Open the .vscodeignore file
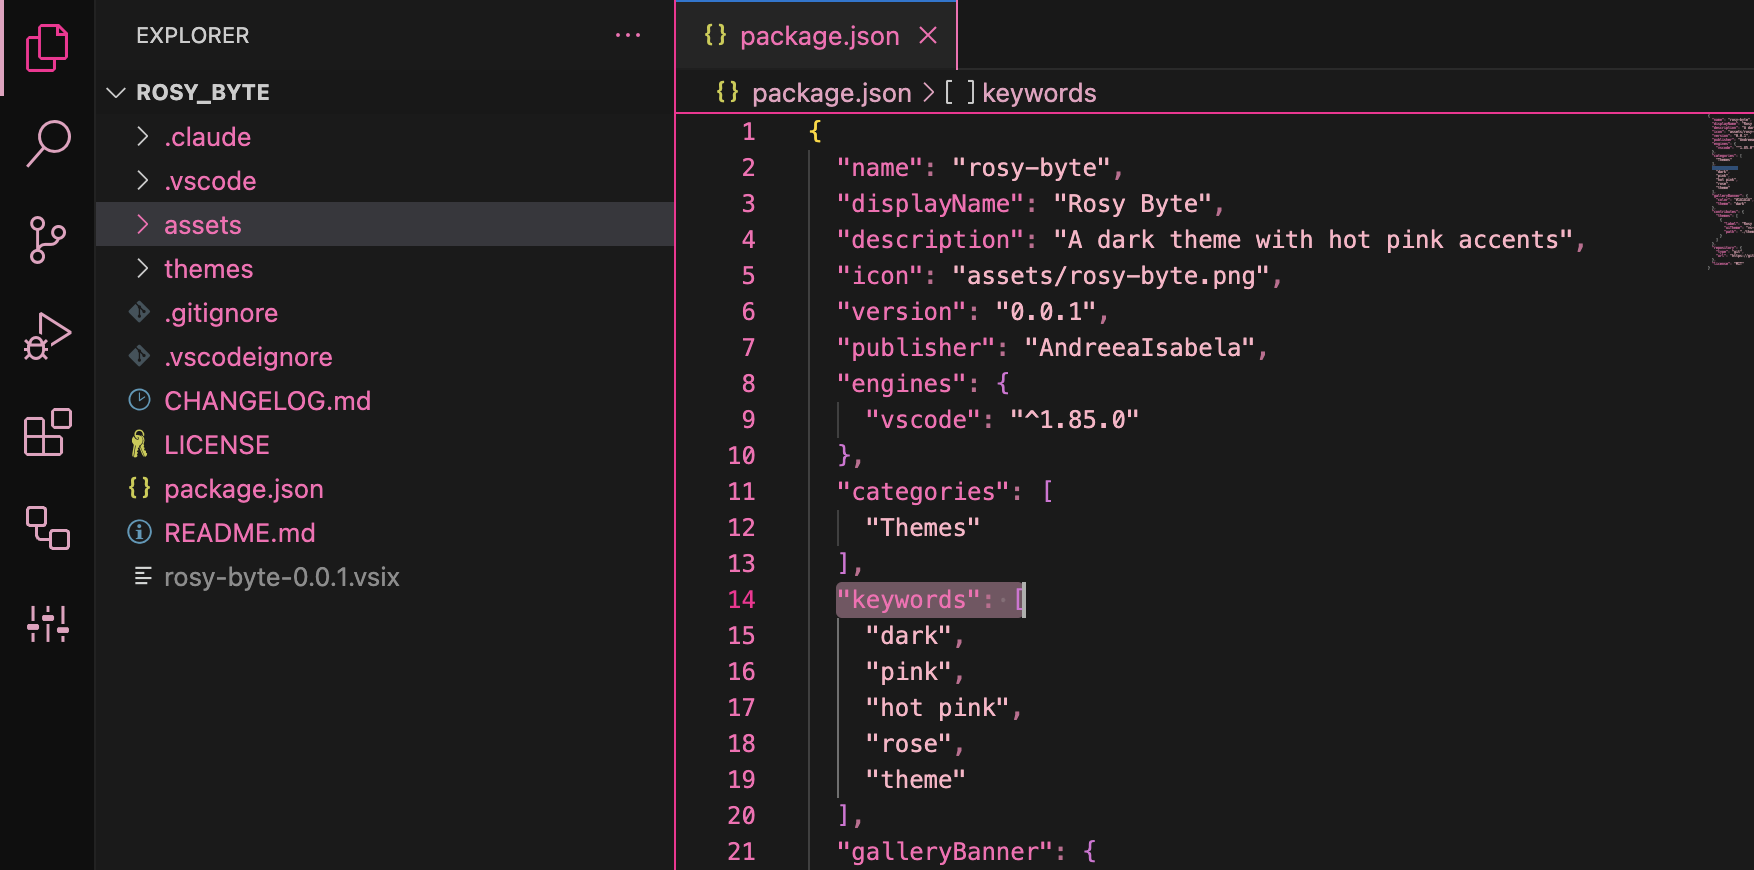 pos(384,357)
